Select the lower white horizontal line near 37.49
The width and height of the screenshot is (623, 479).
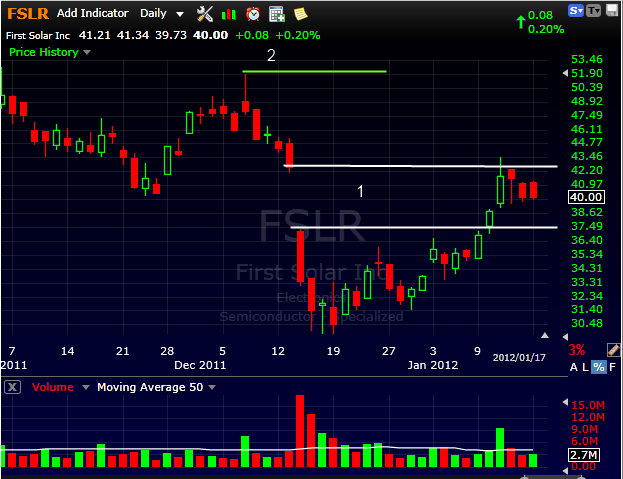pos(424,228)
